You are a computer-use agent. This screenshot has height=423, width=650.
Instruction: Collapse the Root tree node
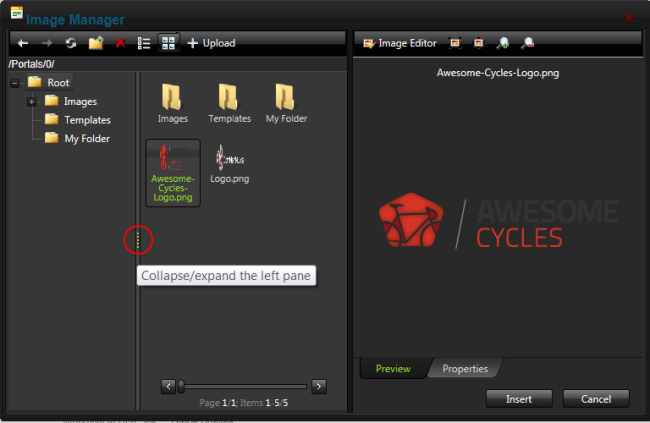click(15, 83)
